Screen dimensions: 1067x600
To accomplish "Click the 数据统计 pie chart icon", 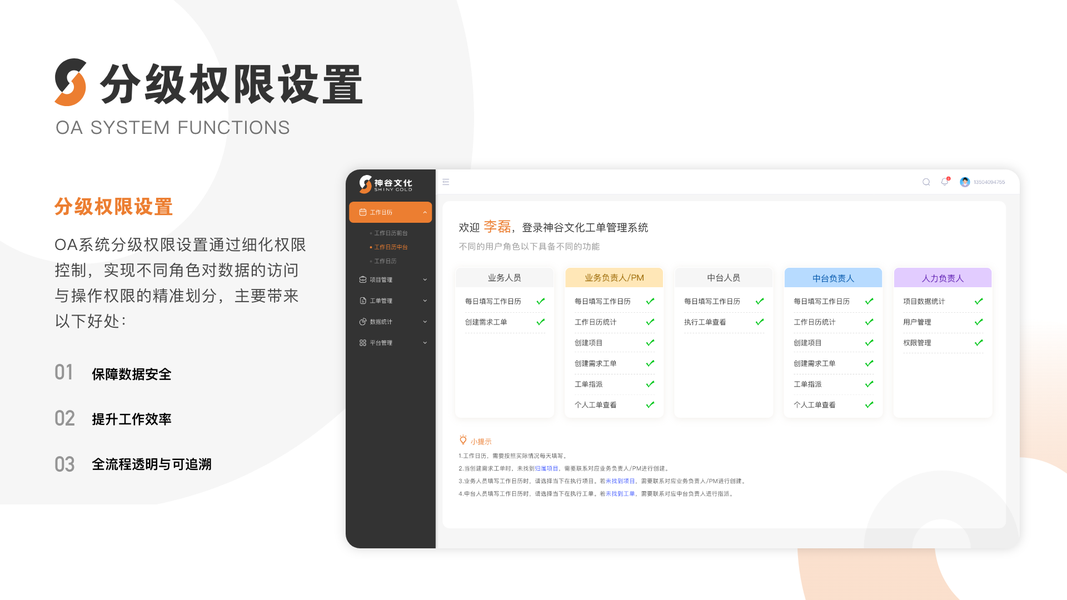I will click(x=363, y=322).
